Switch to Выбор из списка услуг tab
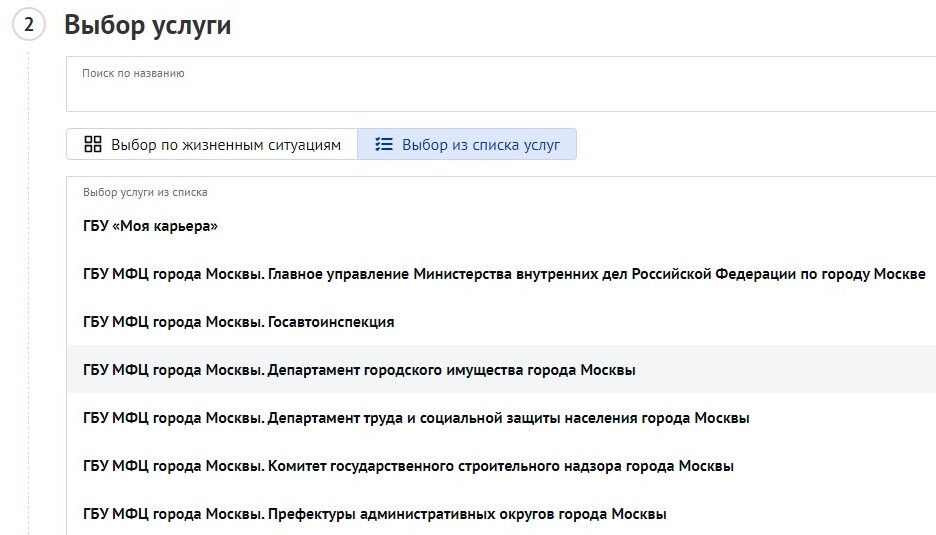Image resolution: width=936 pixels, height=535 pixels. coord(467,144)
